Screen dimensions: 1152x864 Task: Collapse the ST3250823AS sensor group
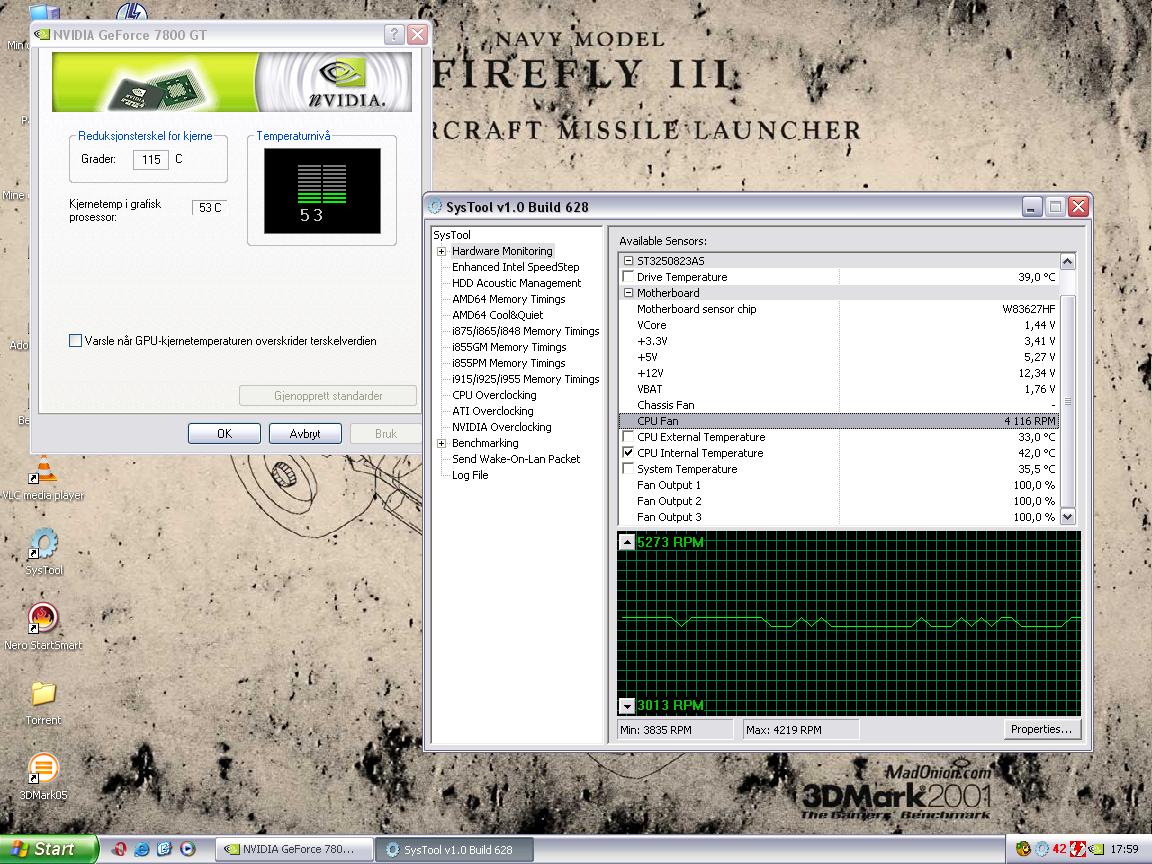628,261
